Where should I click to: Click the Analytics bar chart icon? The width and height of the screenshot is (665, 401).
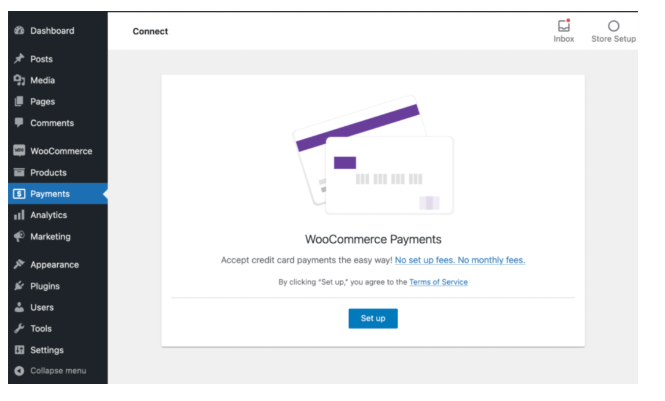tap(17, 215)
